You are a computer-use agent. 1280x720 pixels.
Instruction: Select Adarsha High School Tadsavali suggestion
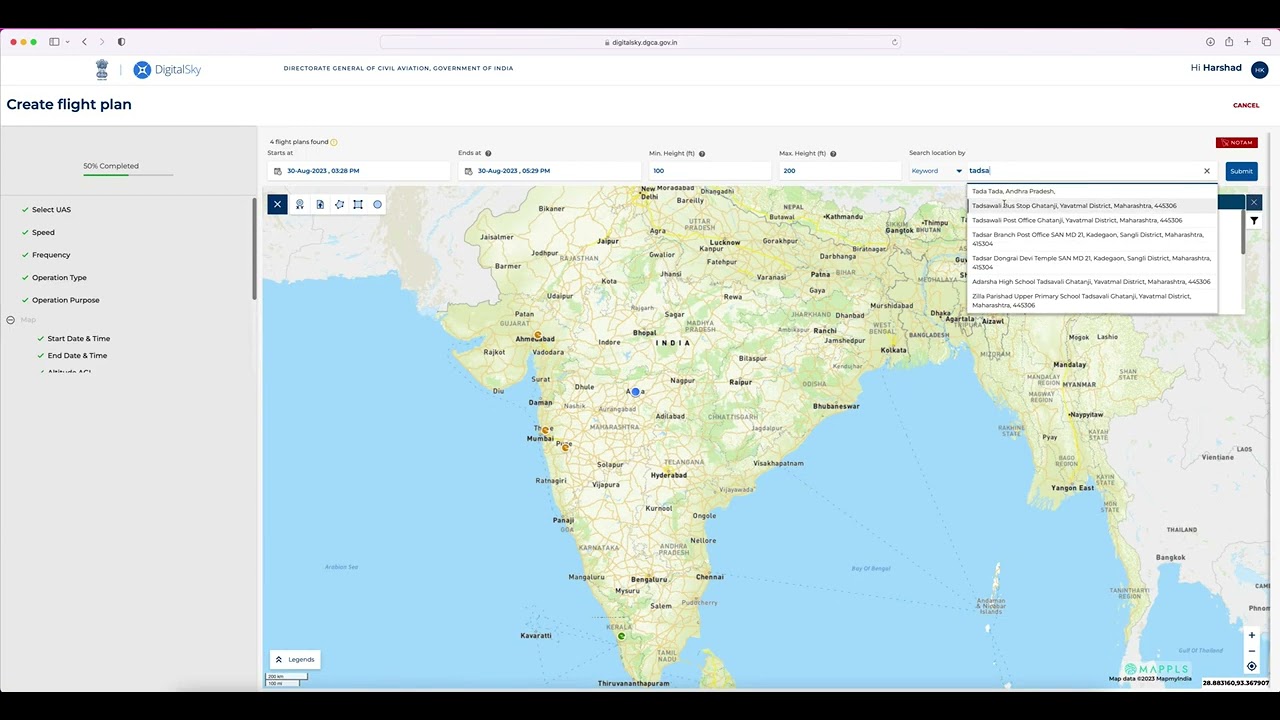click(1092, 282)
